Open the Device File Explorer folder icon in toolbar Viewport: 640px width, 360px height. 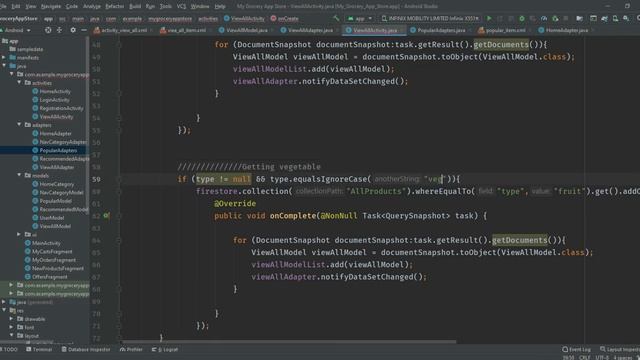tap(579, 18)
